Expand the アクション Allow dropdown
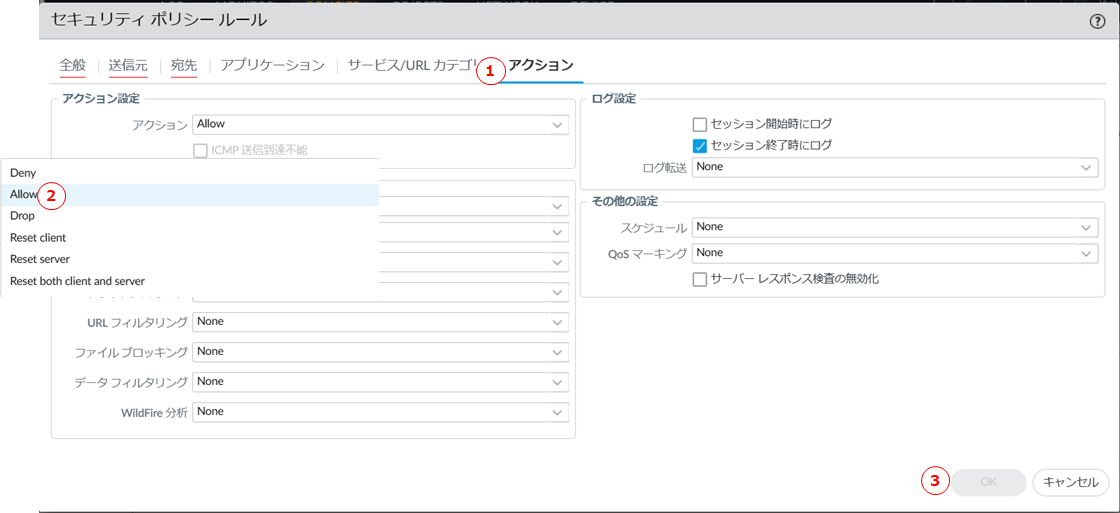 [x=380, y=125]
